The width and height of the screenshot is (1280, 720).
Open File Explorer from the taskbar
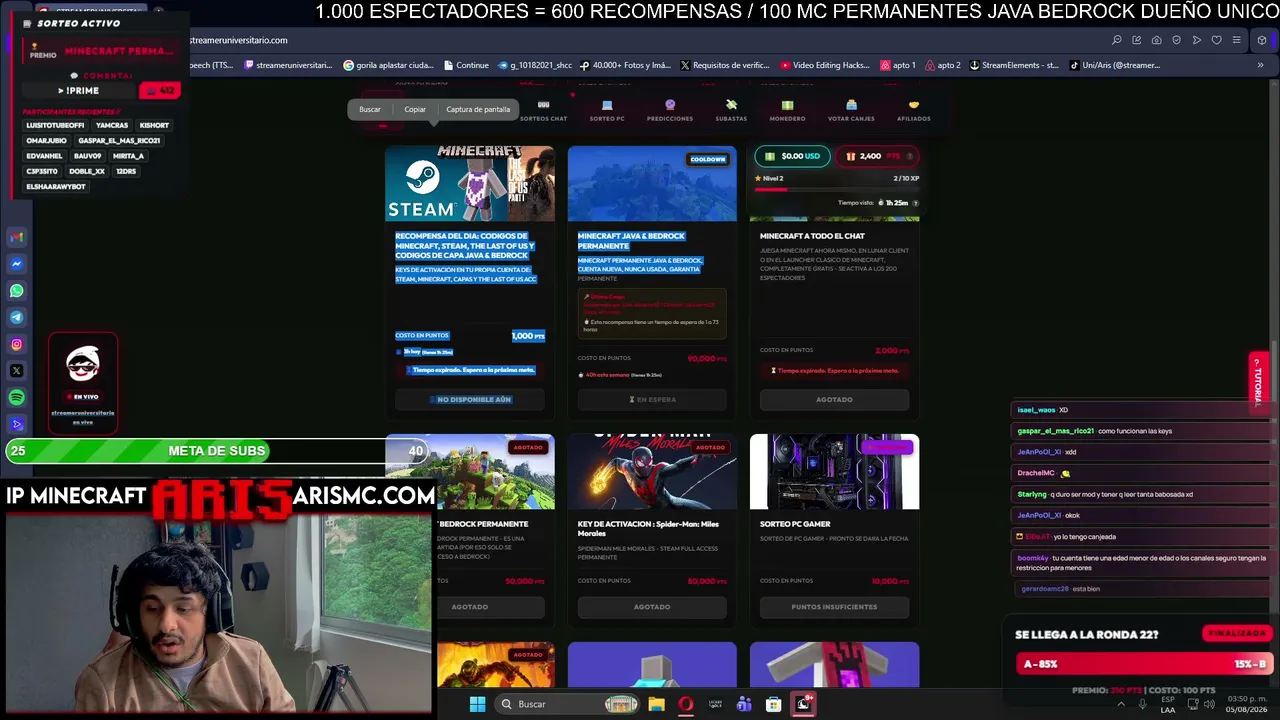pyautogui.click(x=656, y=704)
